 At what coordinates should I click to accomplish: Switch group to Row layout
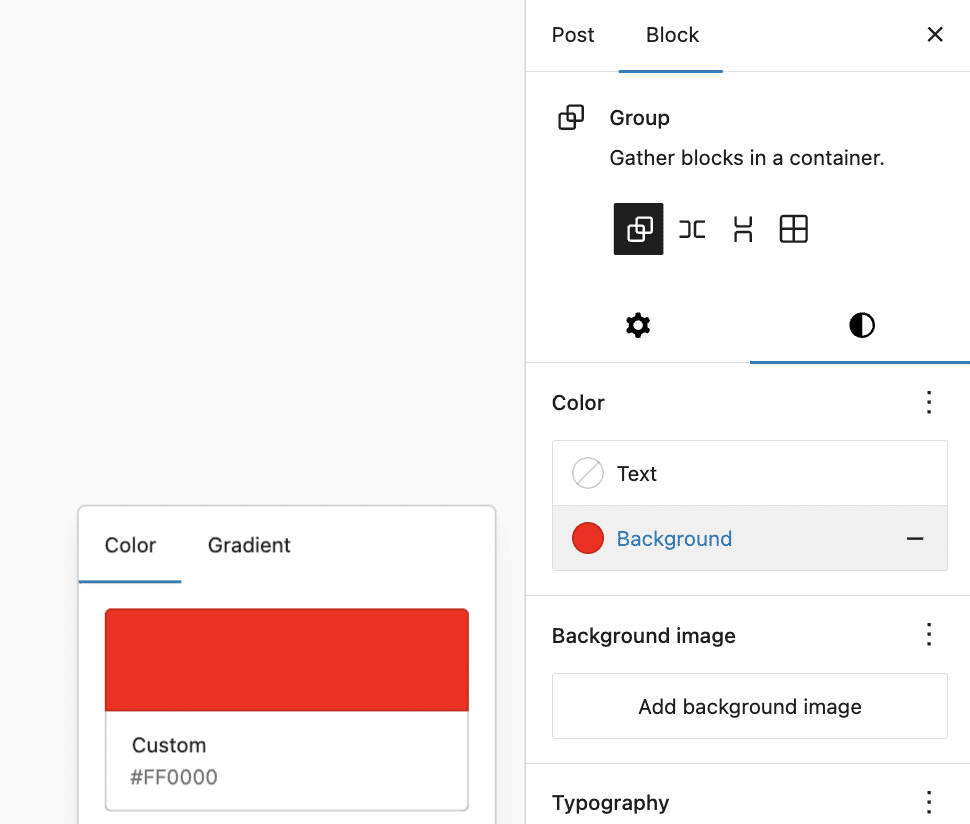coord(691,229)
